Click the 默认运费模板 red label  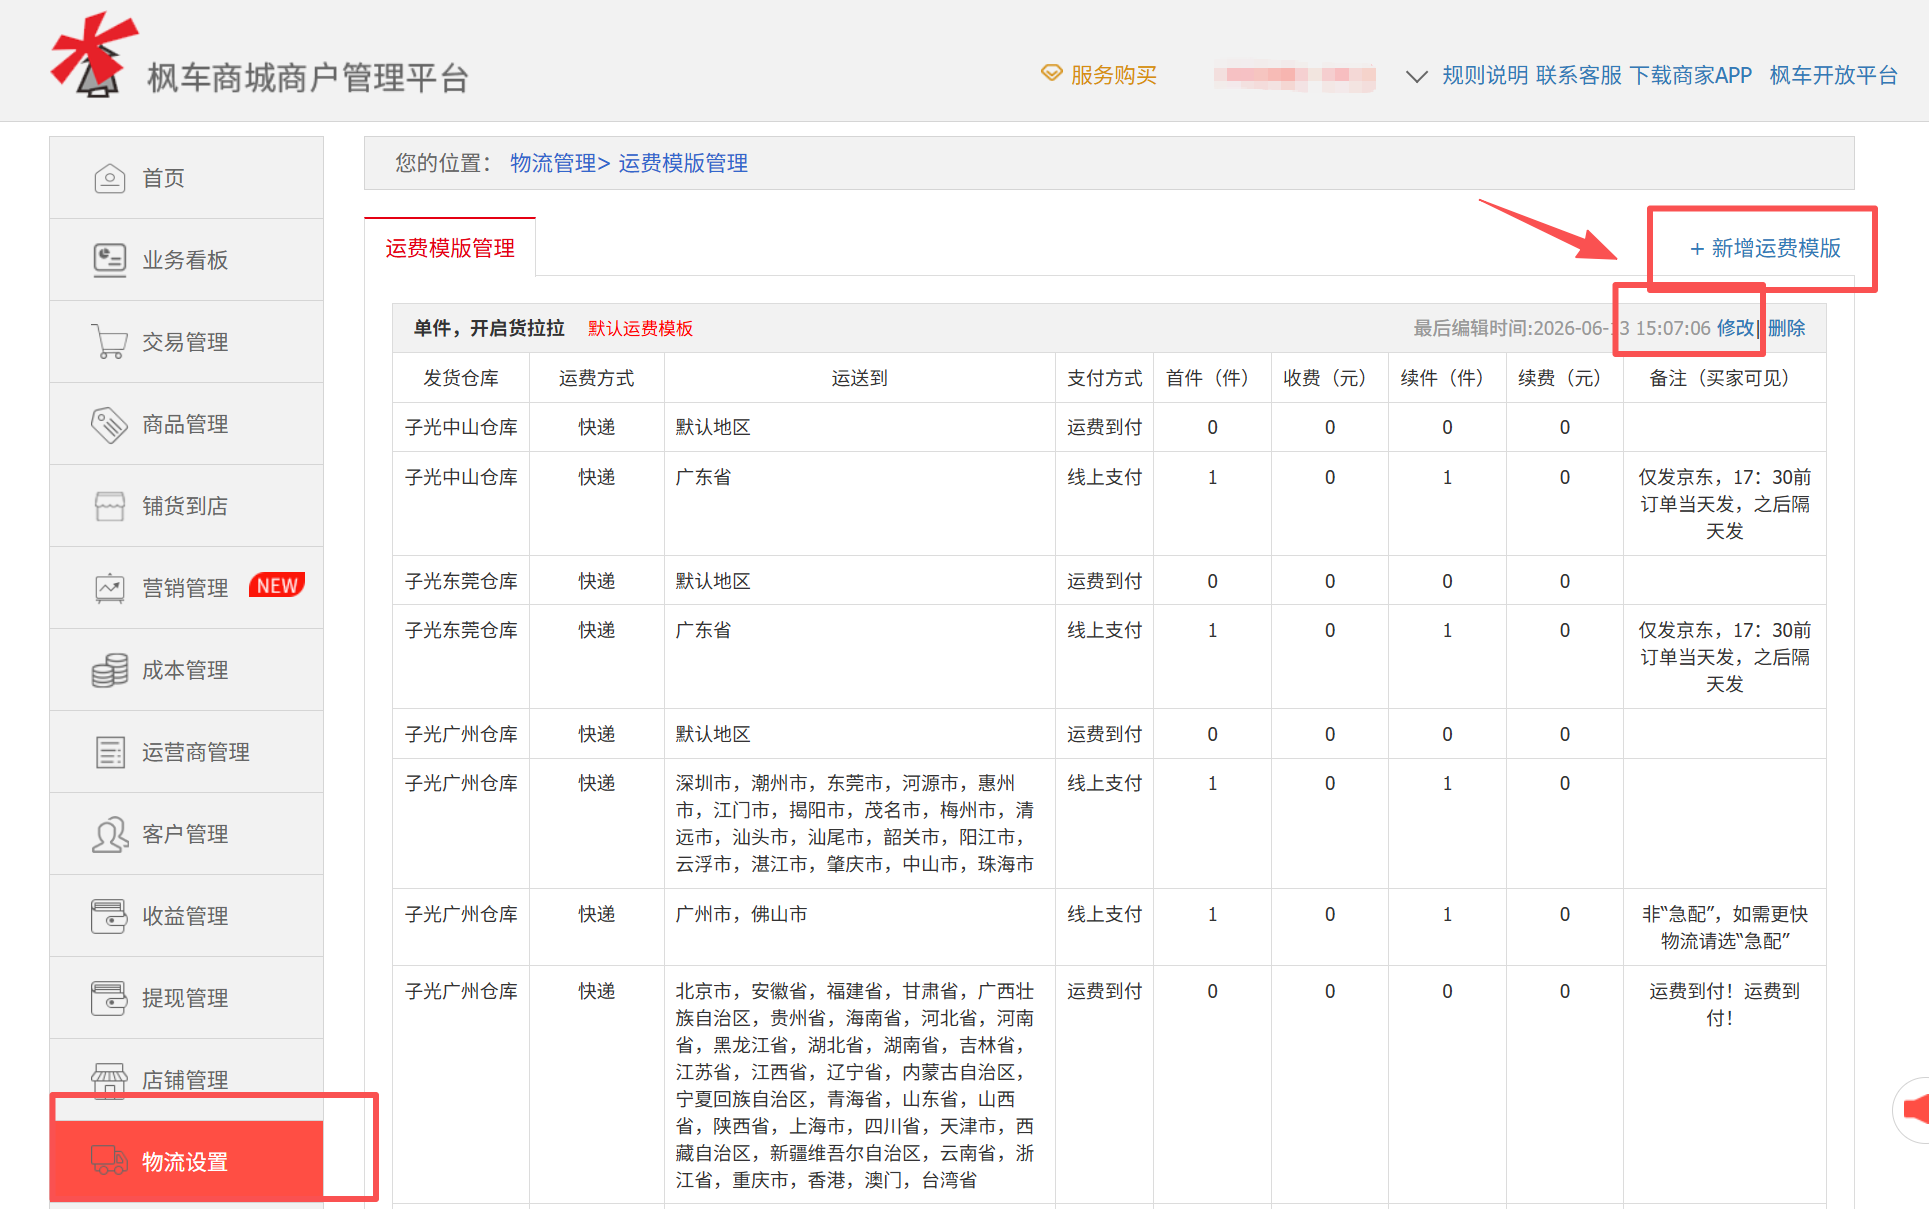click(x=640, y=328)
